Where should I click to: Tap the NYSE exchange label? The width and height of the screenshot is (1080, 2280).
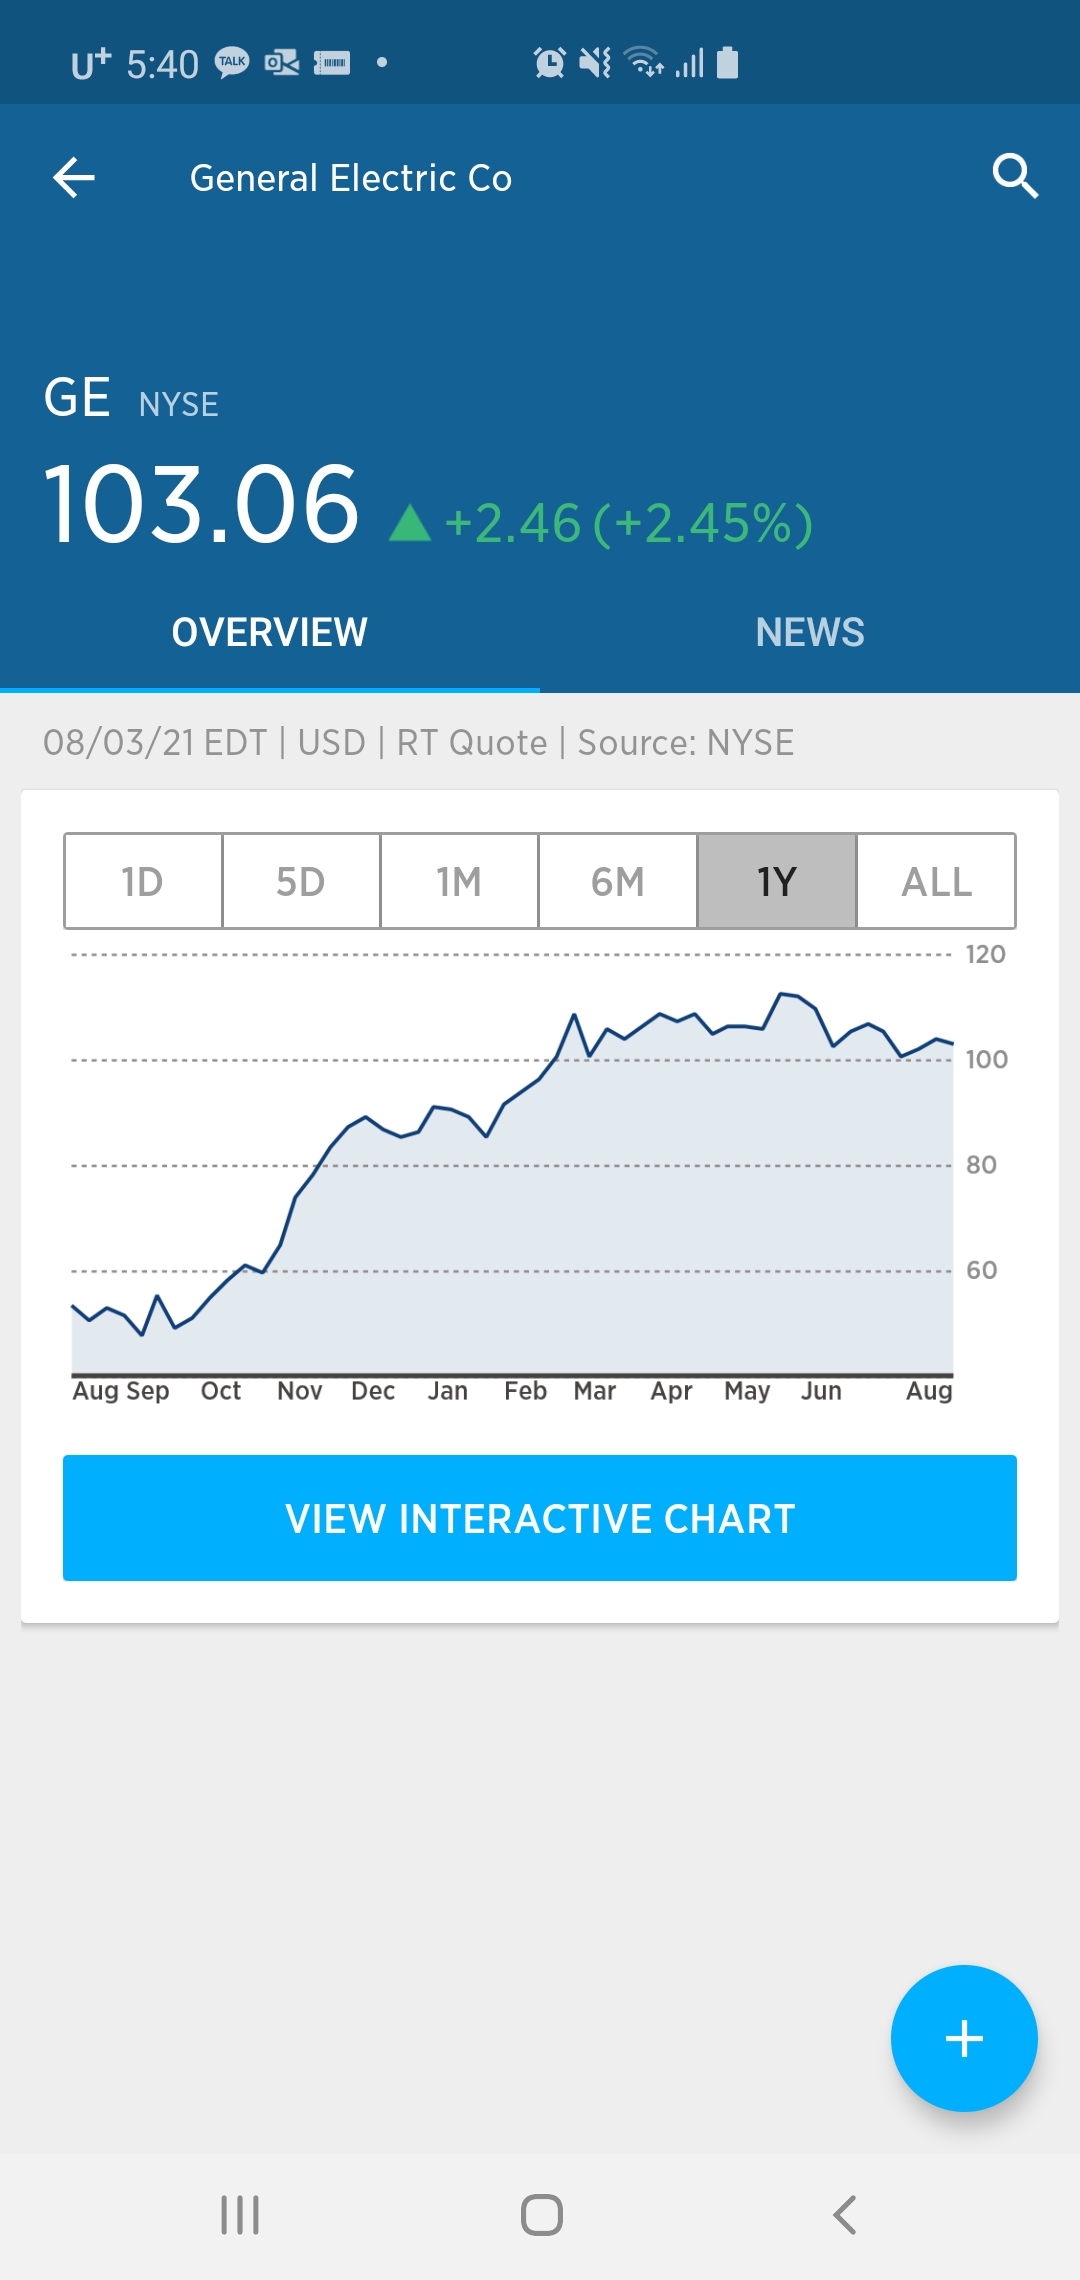[179, 404]
